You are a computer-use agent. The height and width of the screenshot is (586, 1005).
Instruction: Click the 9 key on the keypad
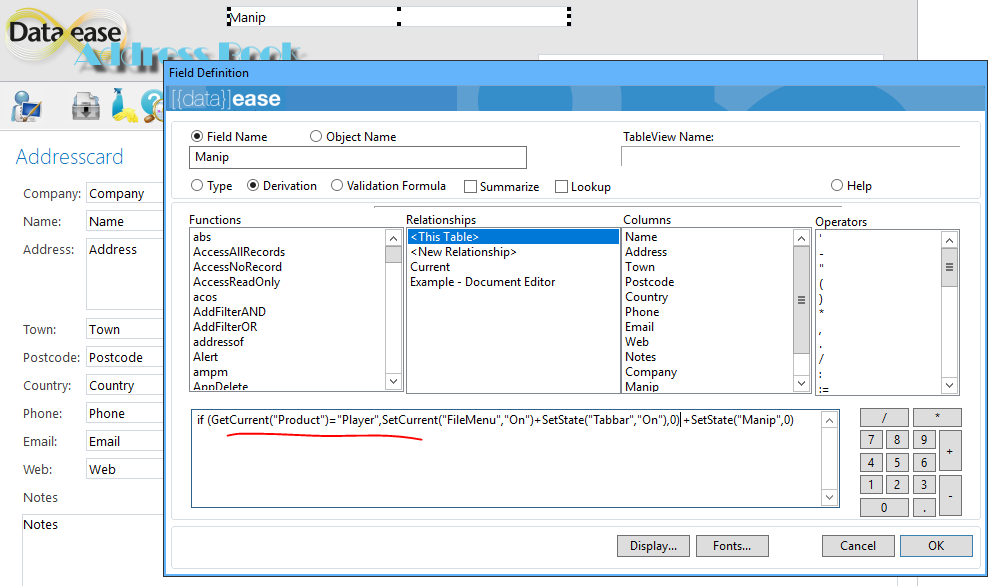[x=924, y=440]
